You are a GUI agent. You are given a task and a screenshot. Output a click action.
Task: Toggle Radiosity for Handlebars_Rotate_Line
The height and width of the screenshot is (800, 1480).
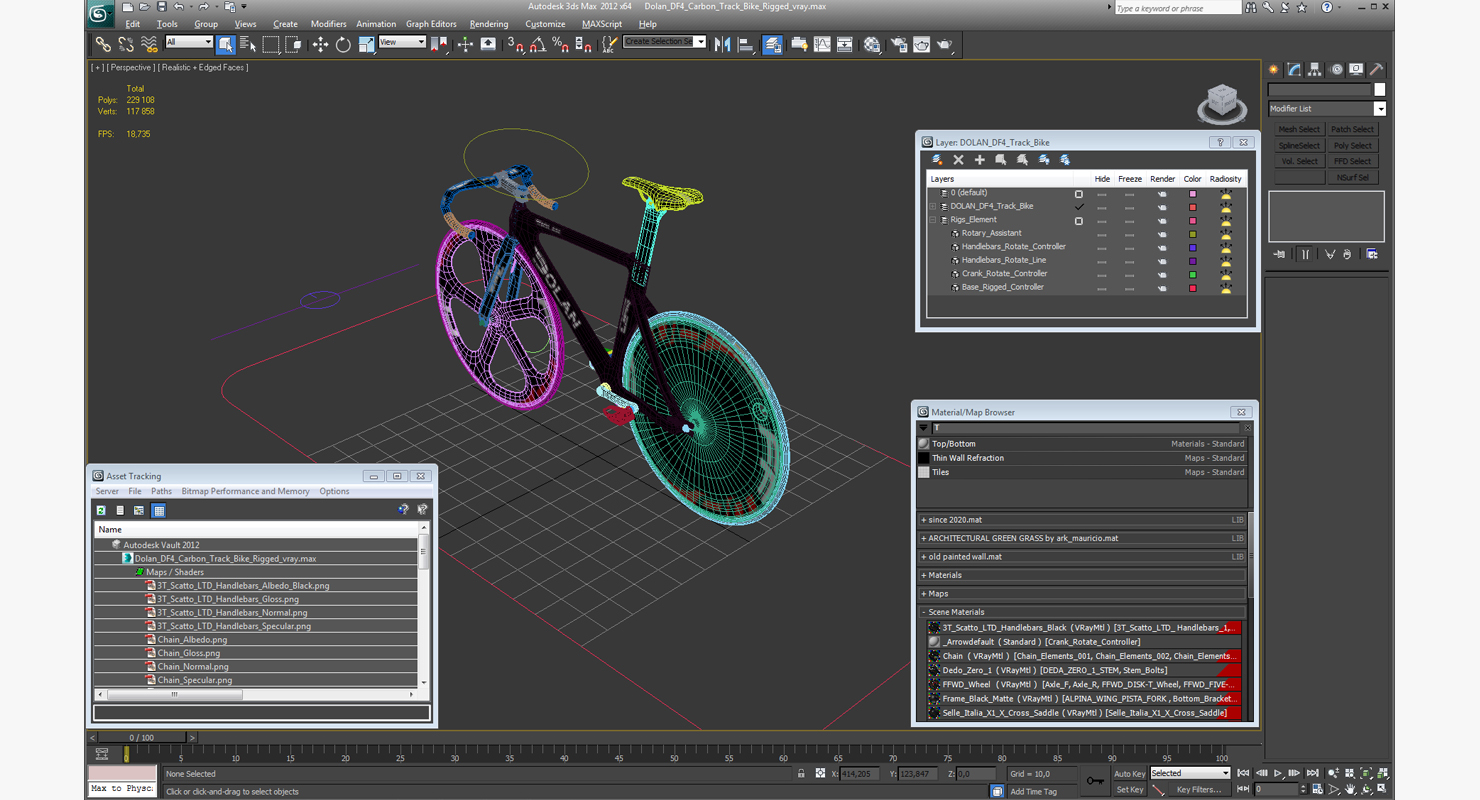click(1226, 260)
